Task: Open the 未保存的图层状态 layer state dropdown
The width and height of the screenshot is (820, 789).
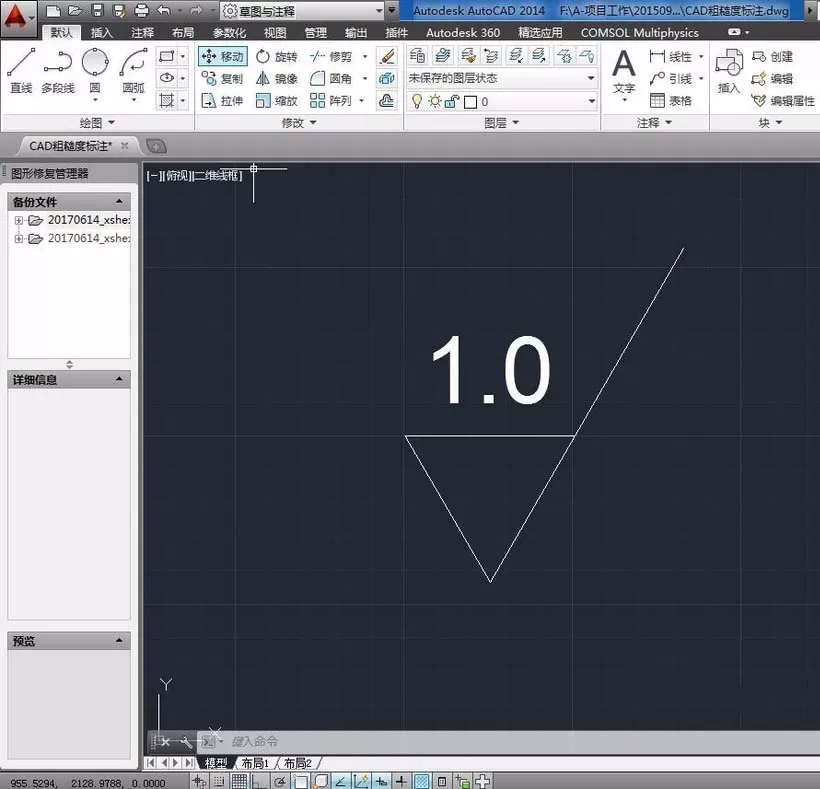Action: [x=501, y=78]
